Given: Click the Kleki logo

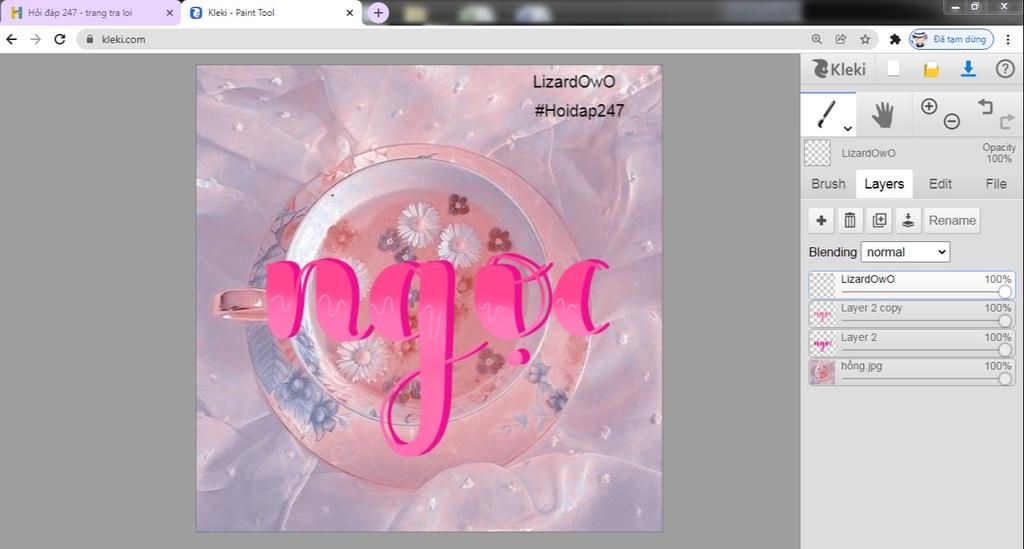Looking at the screenshot, I should pos(839,69).
